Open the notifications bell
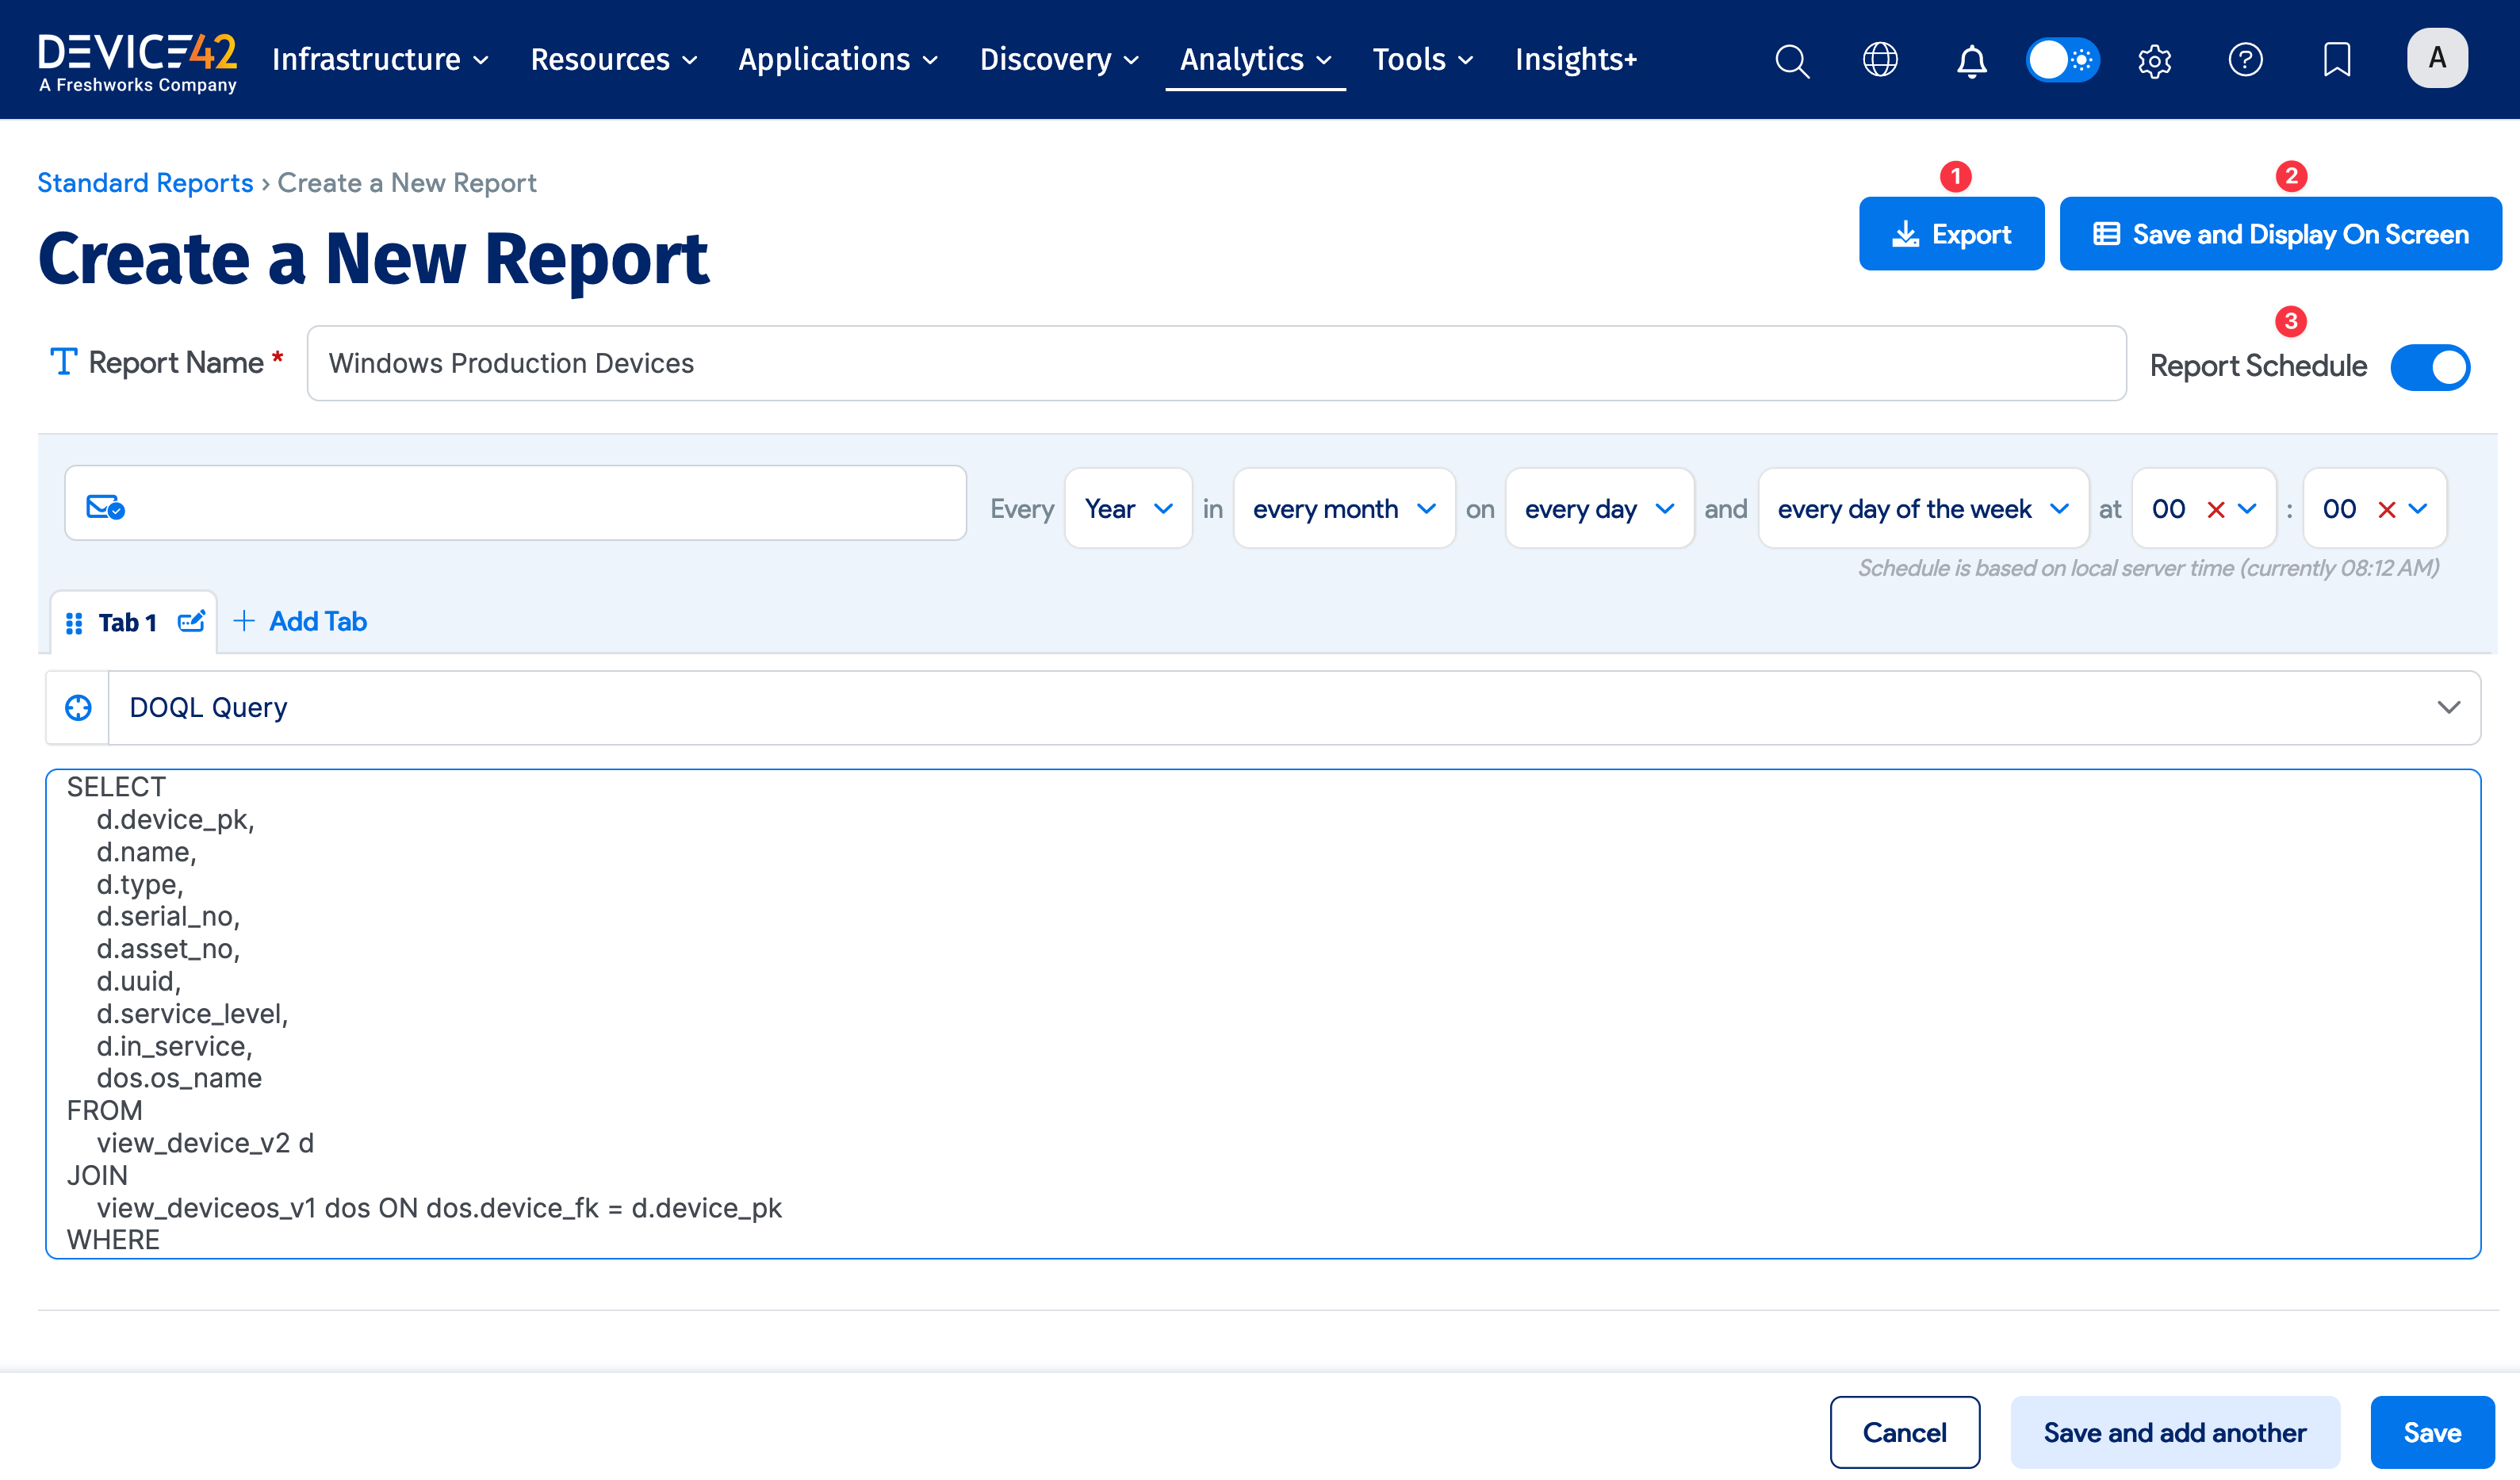 (x=1971, y=60)
